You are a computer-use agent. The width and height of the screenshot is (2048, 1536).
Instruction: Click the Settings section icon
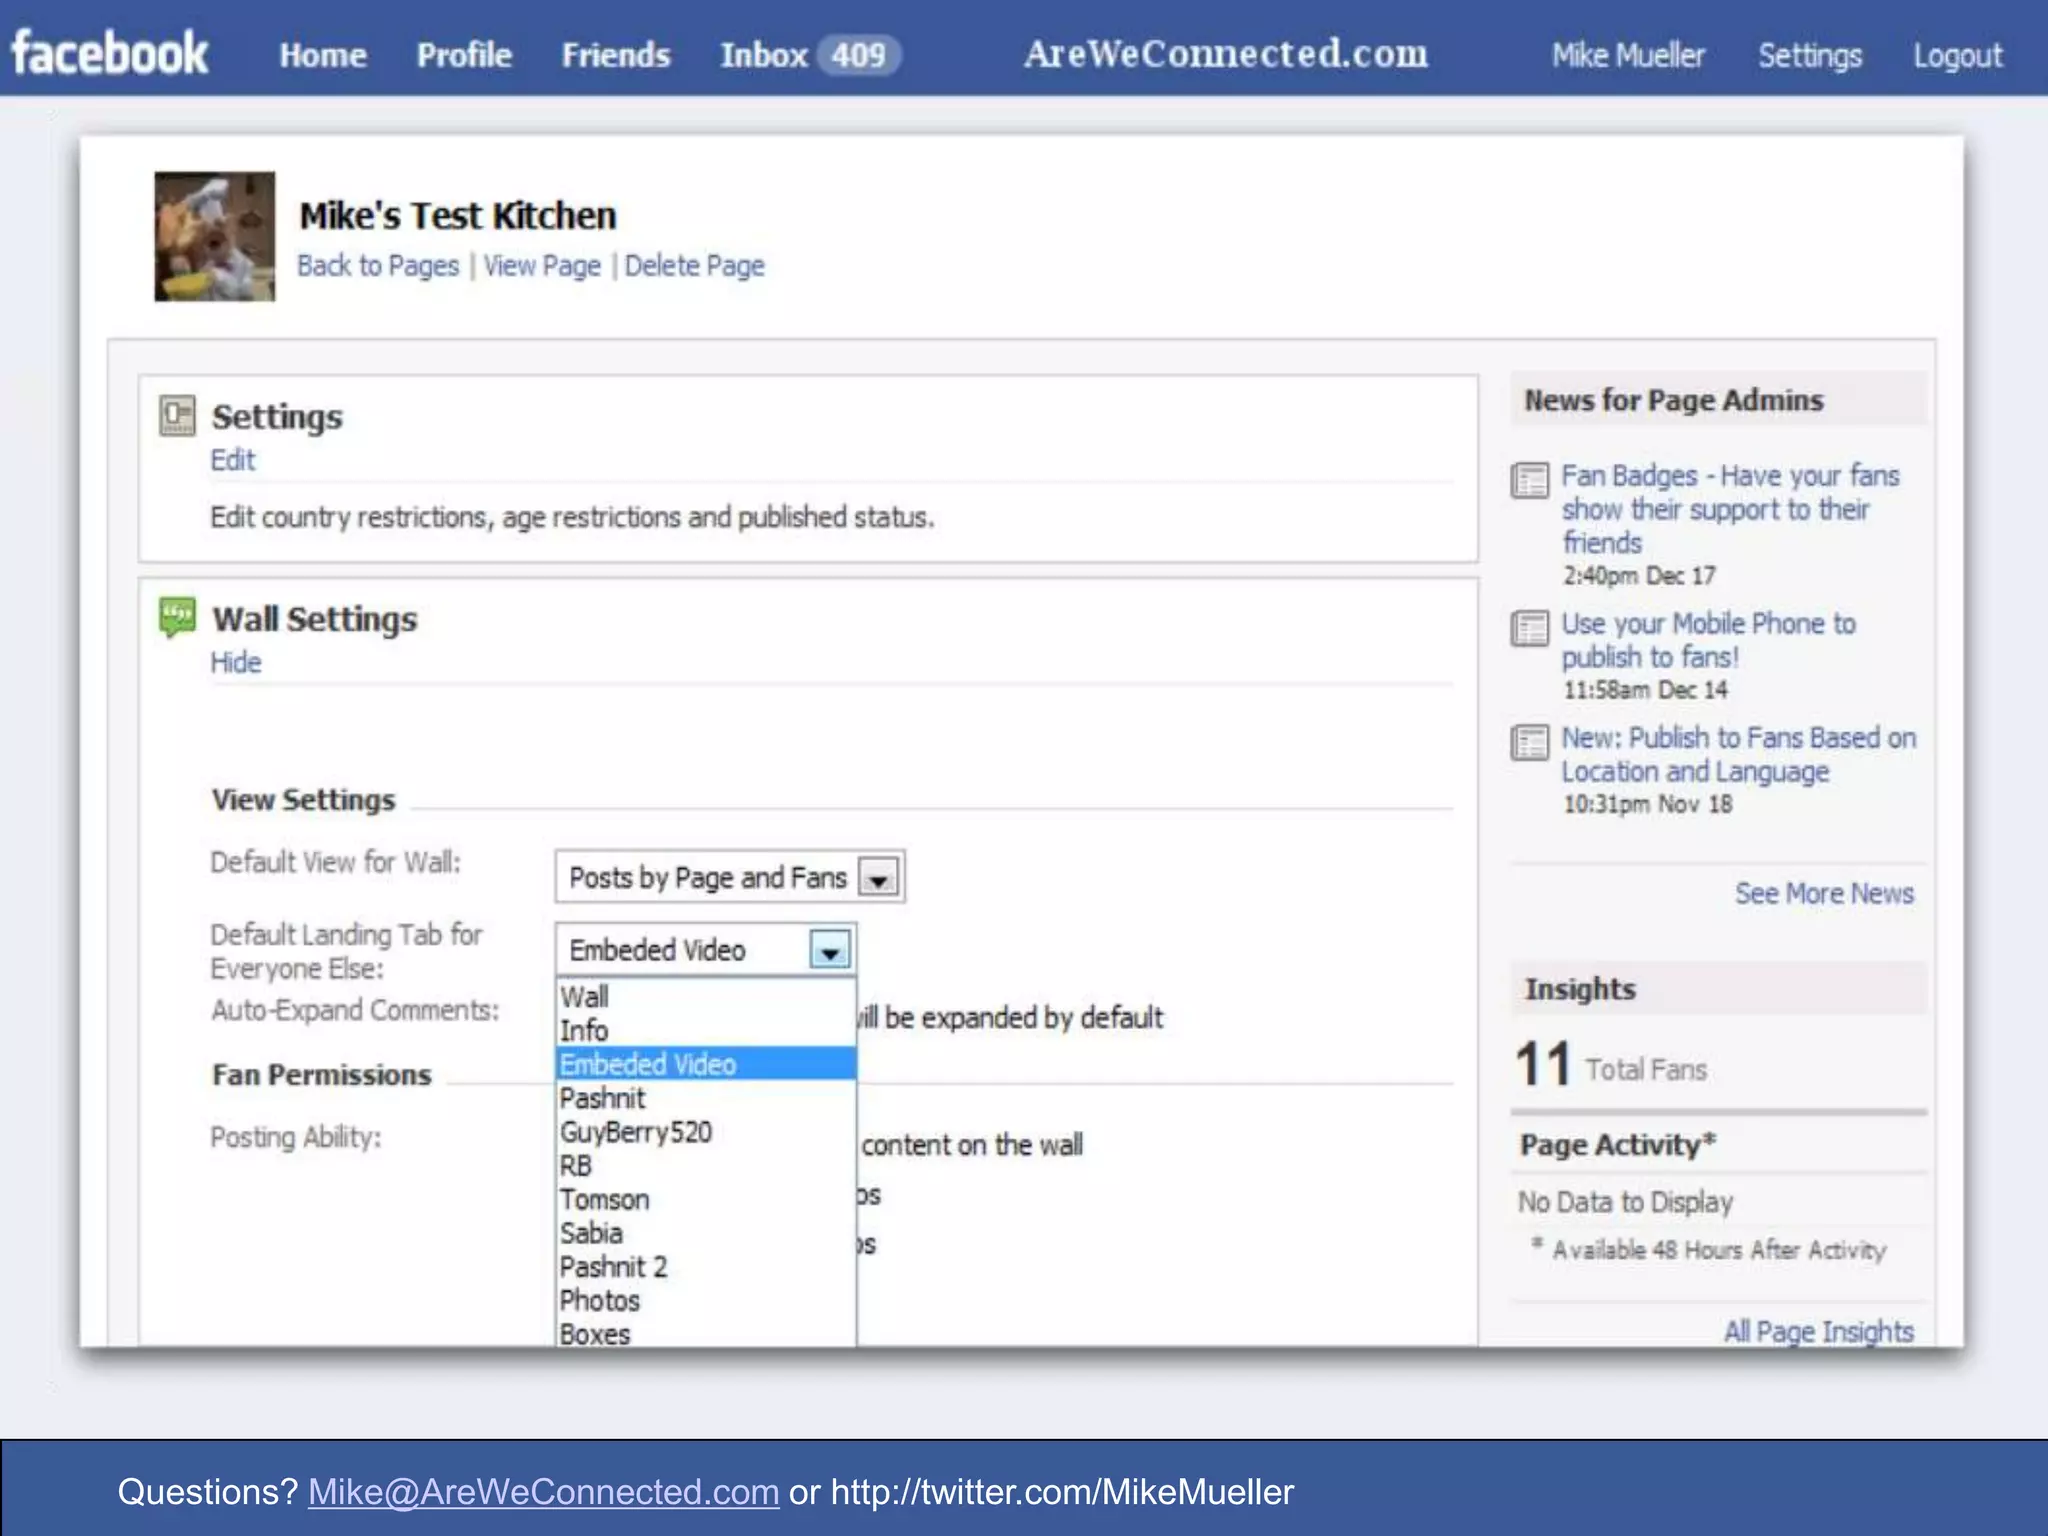point(177,415)
